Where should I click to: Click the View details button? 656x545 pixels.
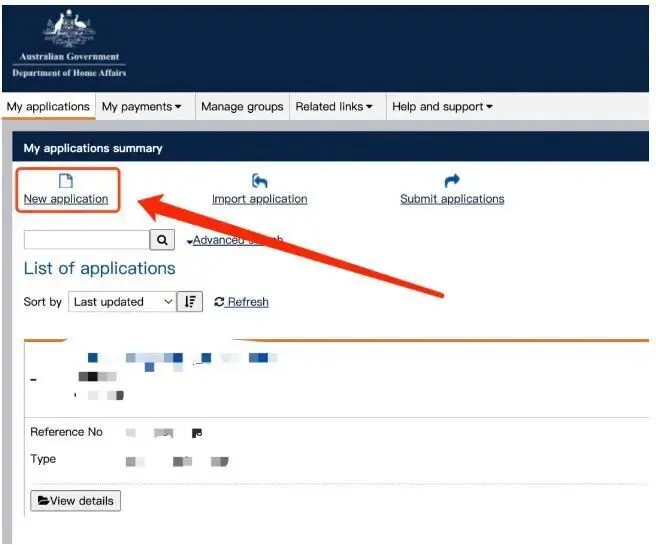point(76,501)
